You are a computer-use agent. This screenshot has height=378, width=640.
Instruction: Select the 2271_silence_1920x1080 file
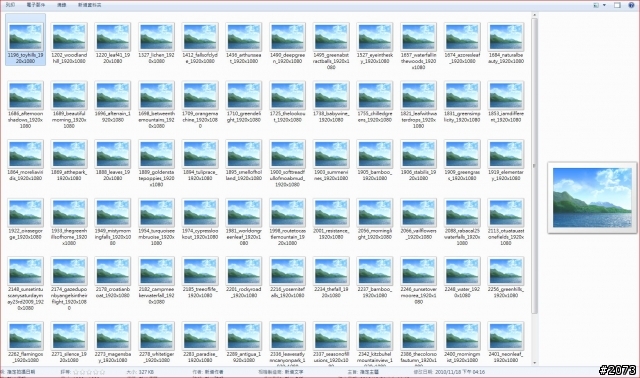(x=69, y=342)
